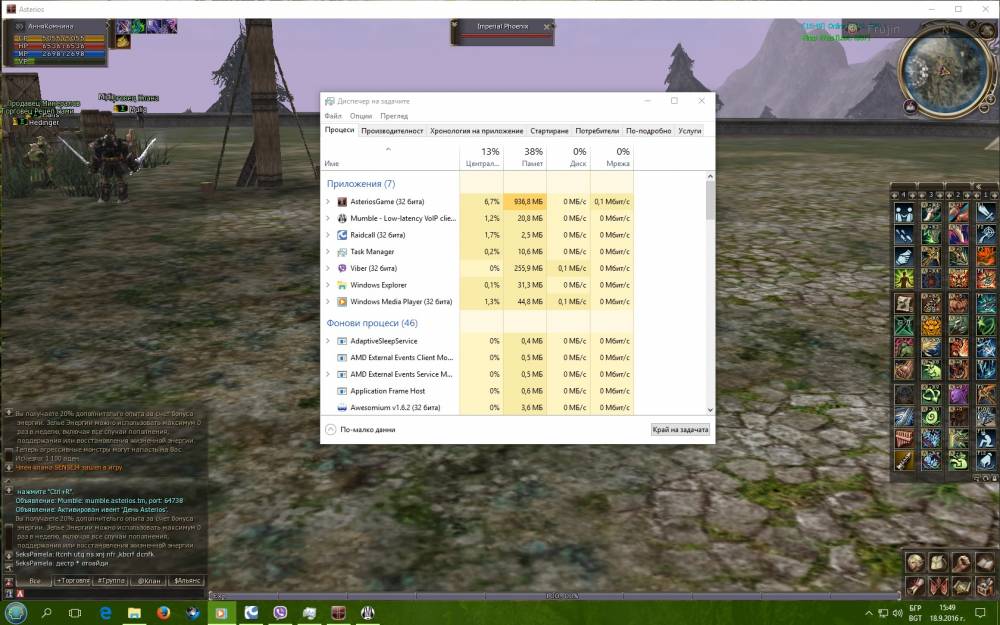
Task: Click the 255,9 МБ memory value for Viber
Action: (524, 268)
